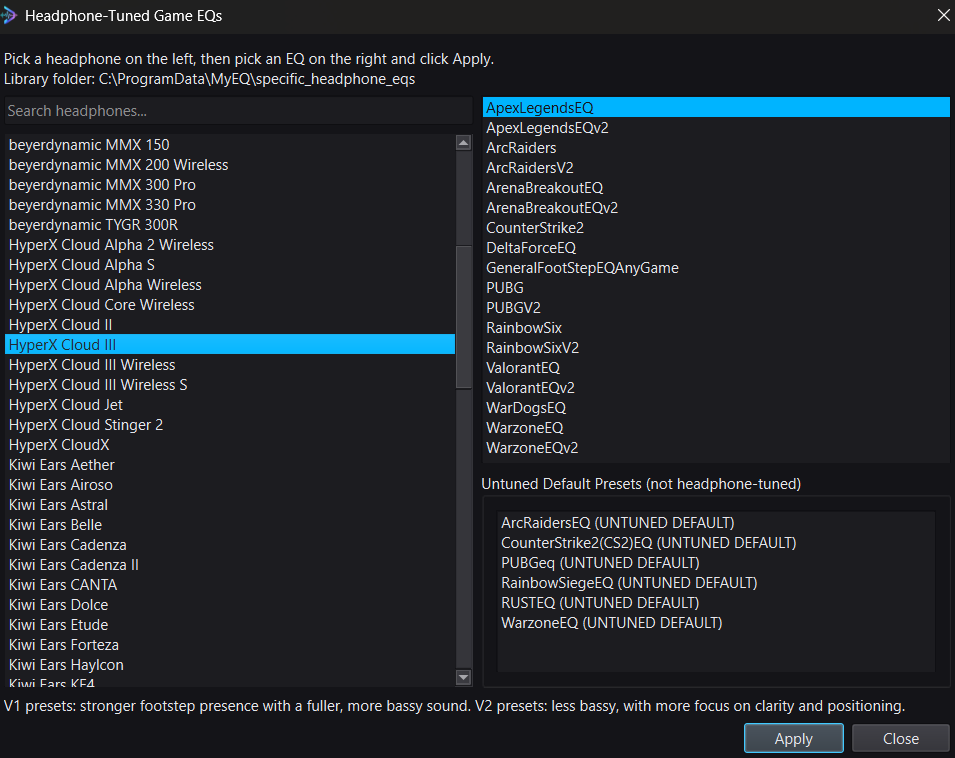
Task: Select GeneralFootStepEQAnyGame preset
Action: click(x=716, y=268)
